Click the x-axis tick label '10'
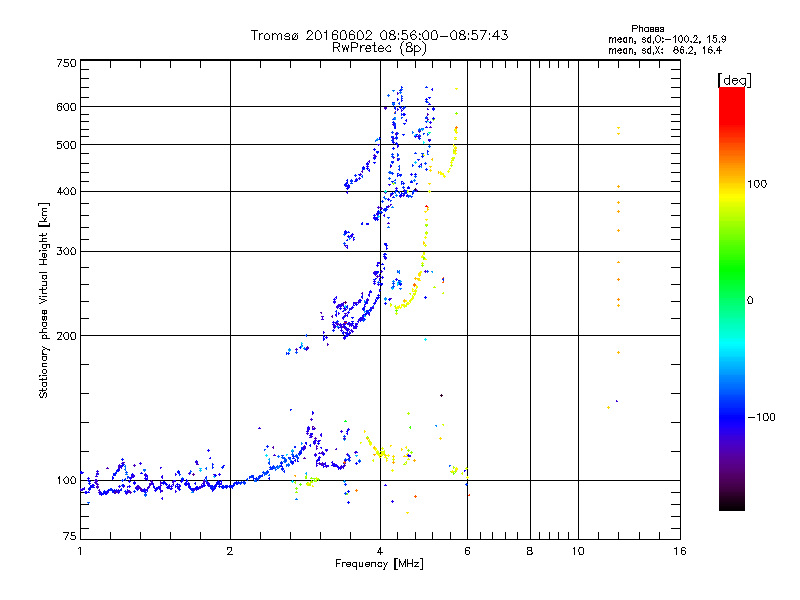800x600 pixels. coord(578,551)
